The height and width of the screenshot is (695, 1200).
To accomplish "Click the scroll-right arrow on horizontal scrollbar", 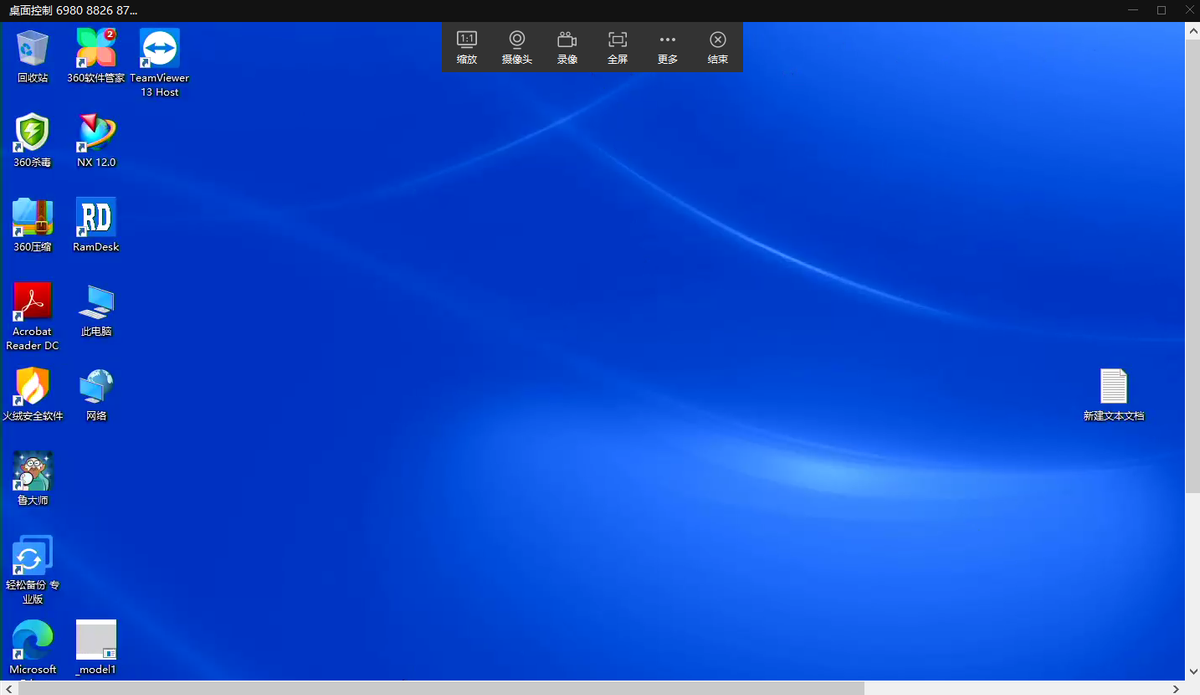I will point(1176,688).
